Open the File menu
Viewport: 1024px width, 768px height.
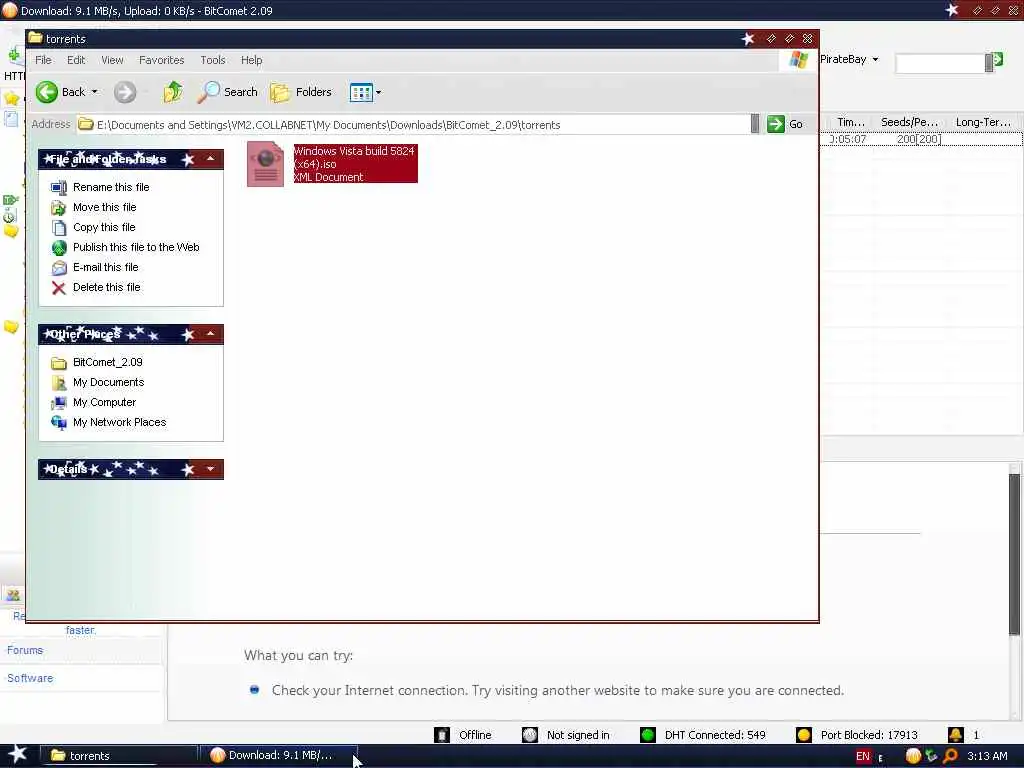point(43,60)
